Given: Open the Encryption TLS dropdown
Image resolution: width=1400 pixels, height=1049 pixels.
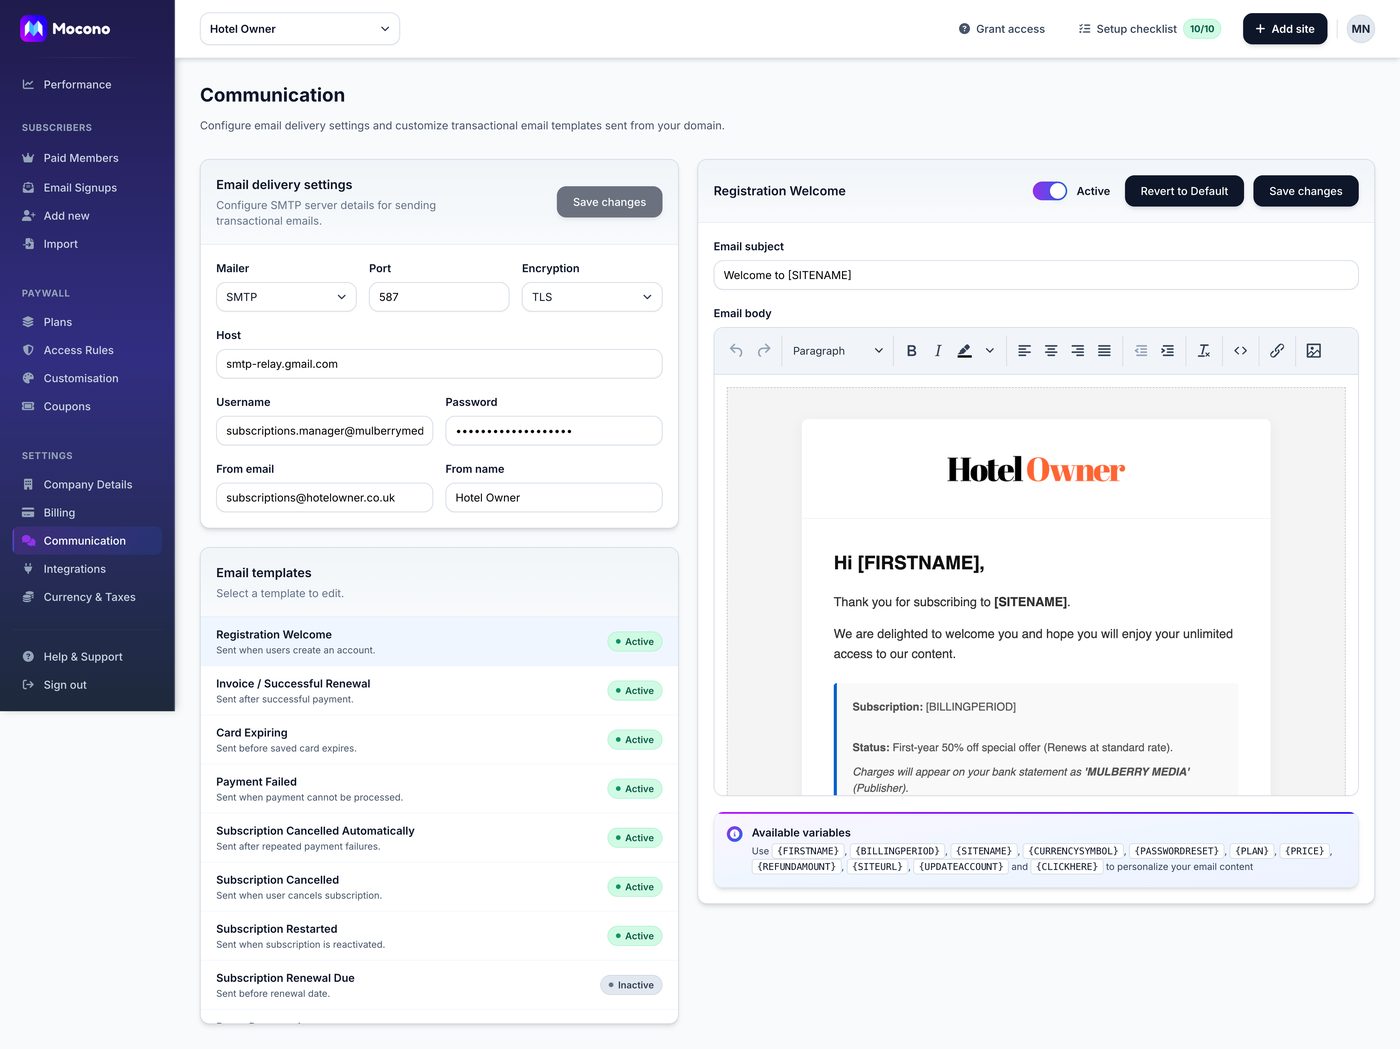Looking at the screenshot, I should (x=592, y=297).
